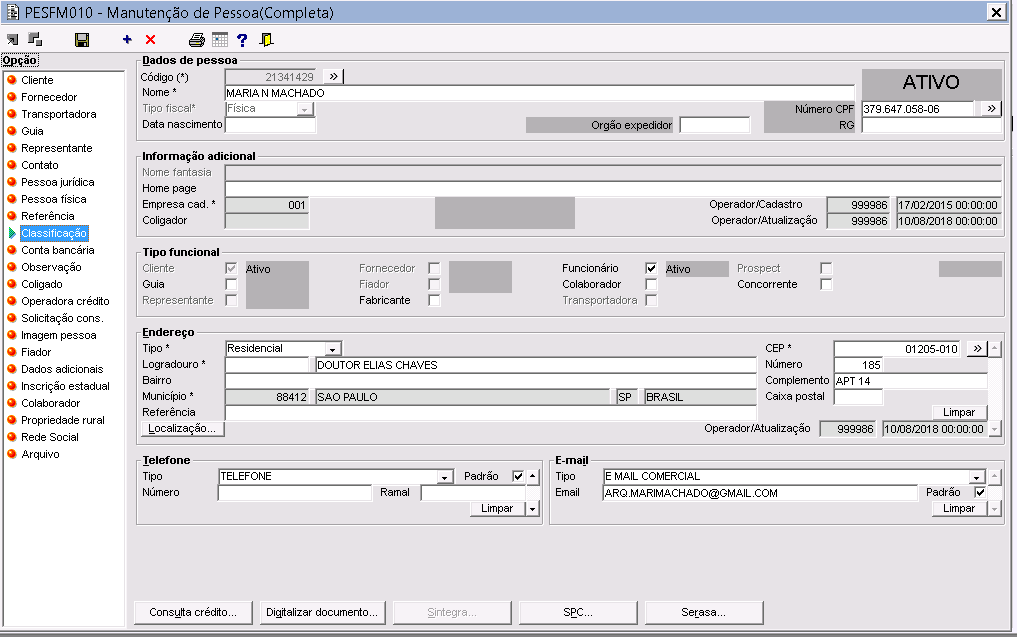This screenshot has width=1017, height=637.
Task: Click the » lookup button next to CEP
Action: (977, 348)
